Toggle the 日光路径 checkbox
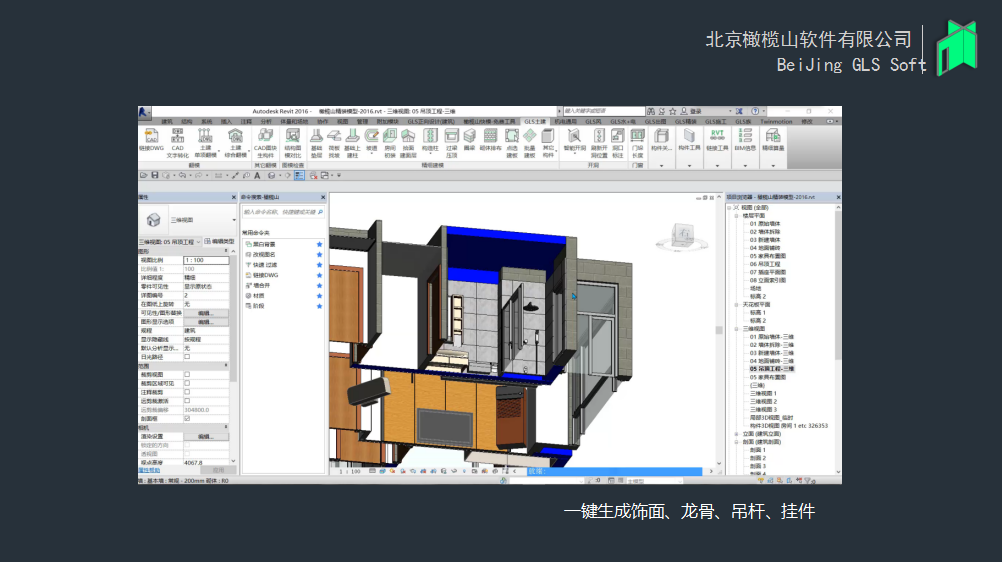This screenshot has height=562, width=1002. [x=187, y=357]
